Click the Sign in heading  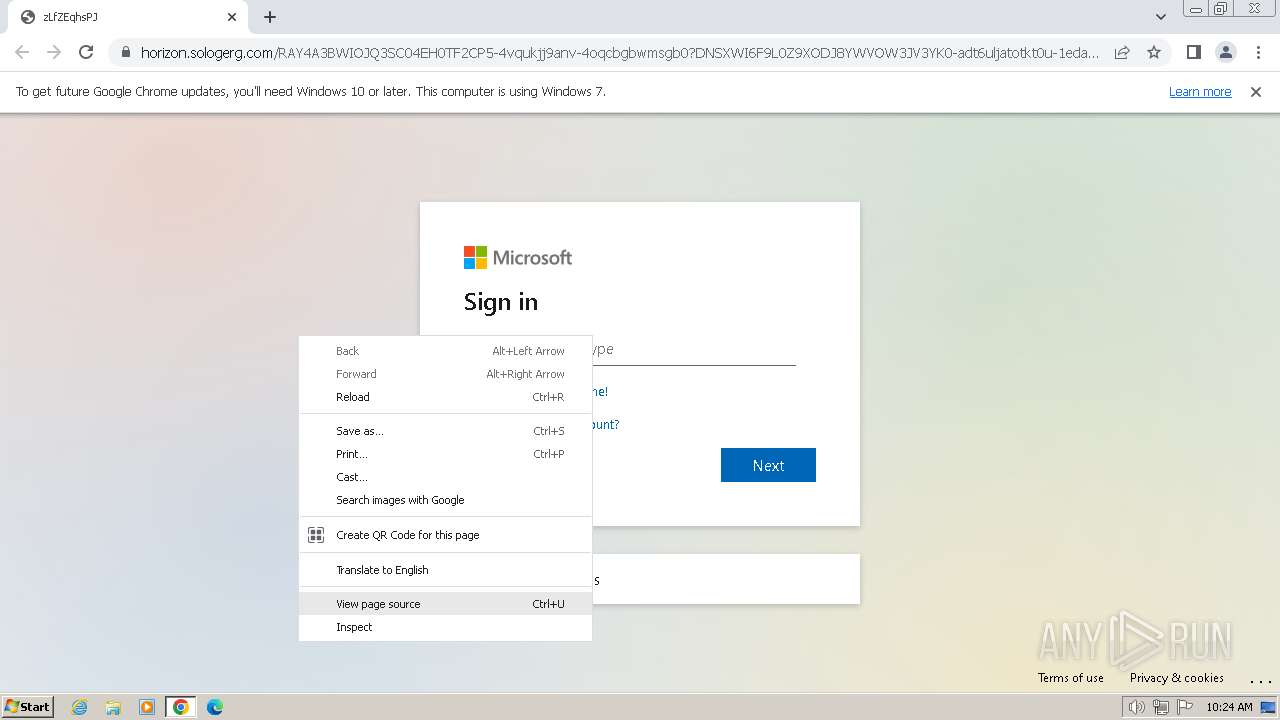(x=501, y=302)
